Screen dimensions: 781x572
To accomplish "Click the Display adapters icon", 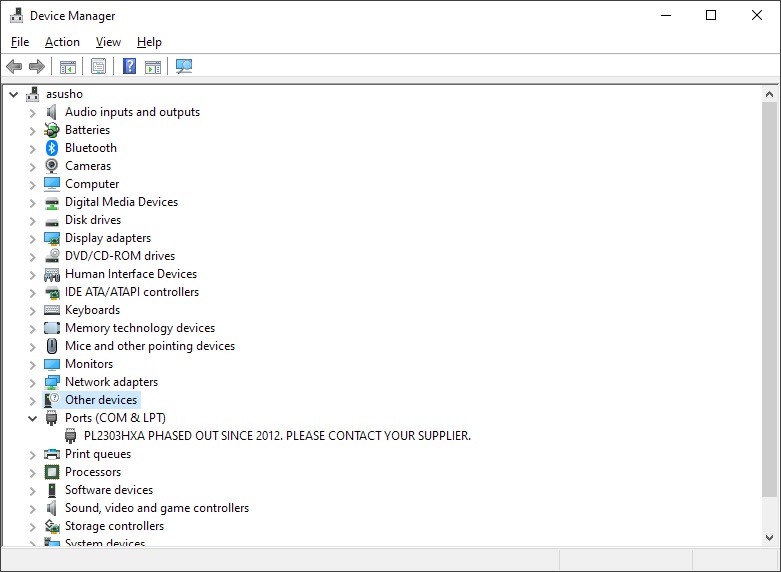I will (x=52, y=238).
